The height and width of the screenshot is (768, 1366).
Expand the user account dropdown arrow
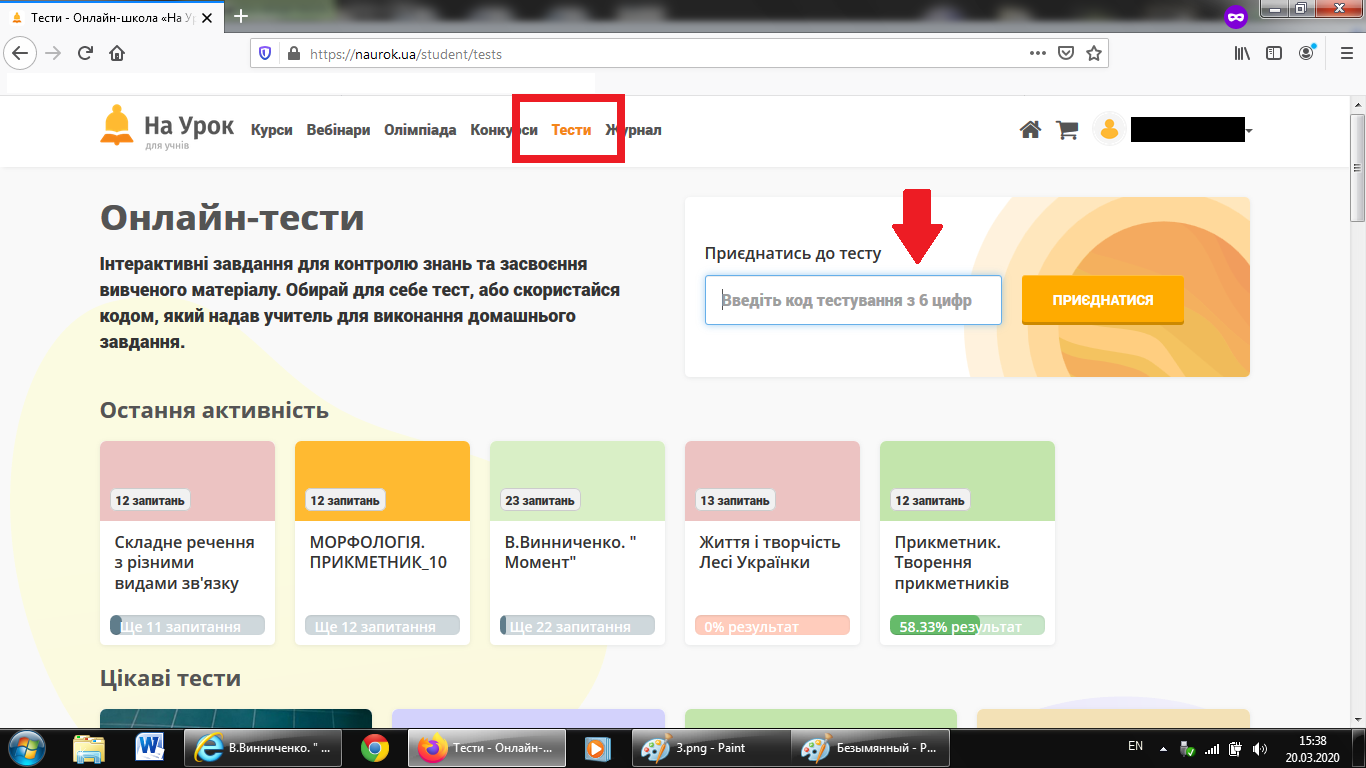tap(1248, 131)
